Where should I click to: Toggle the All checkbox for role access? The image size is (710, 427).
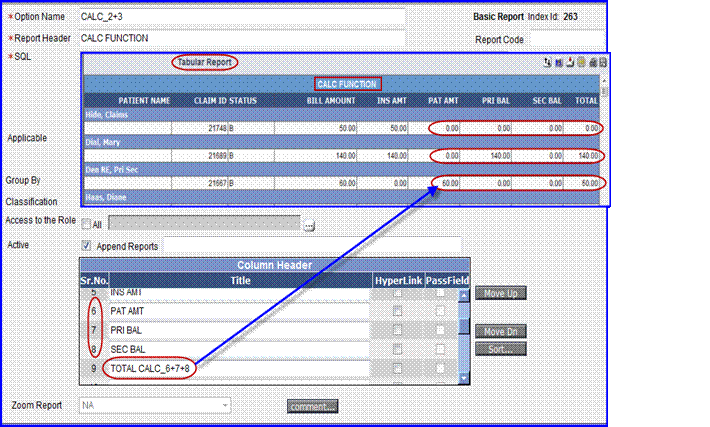point(86,224)
